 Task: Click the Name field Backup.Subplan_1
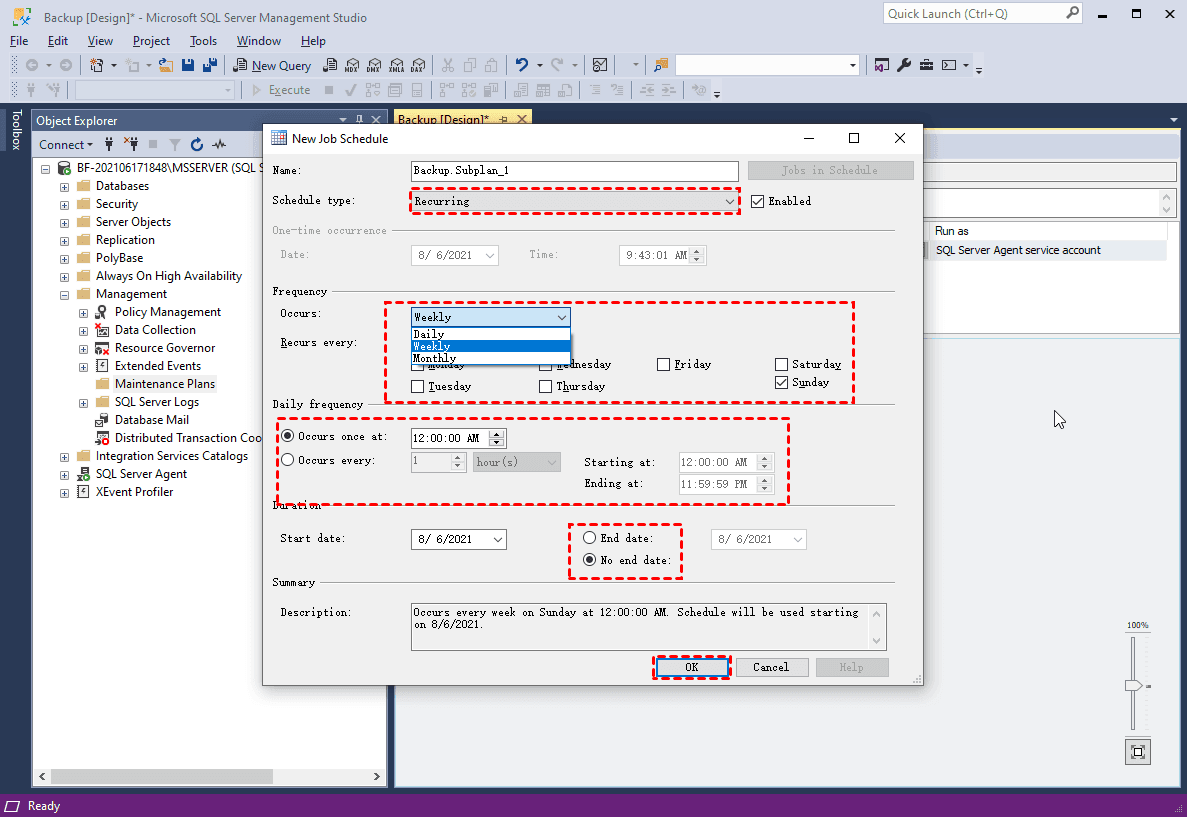[x=575, y=170]
